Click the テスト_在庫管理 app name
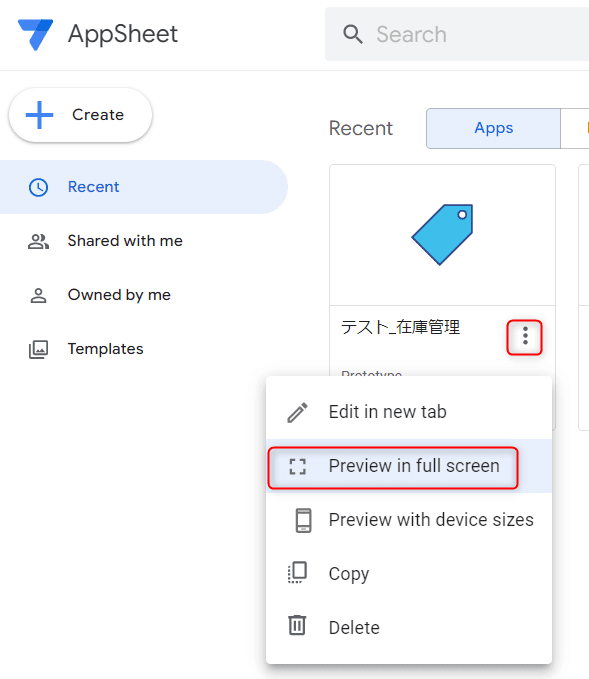589x679 pixels. click(x=400, y=327)
